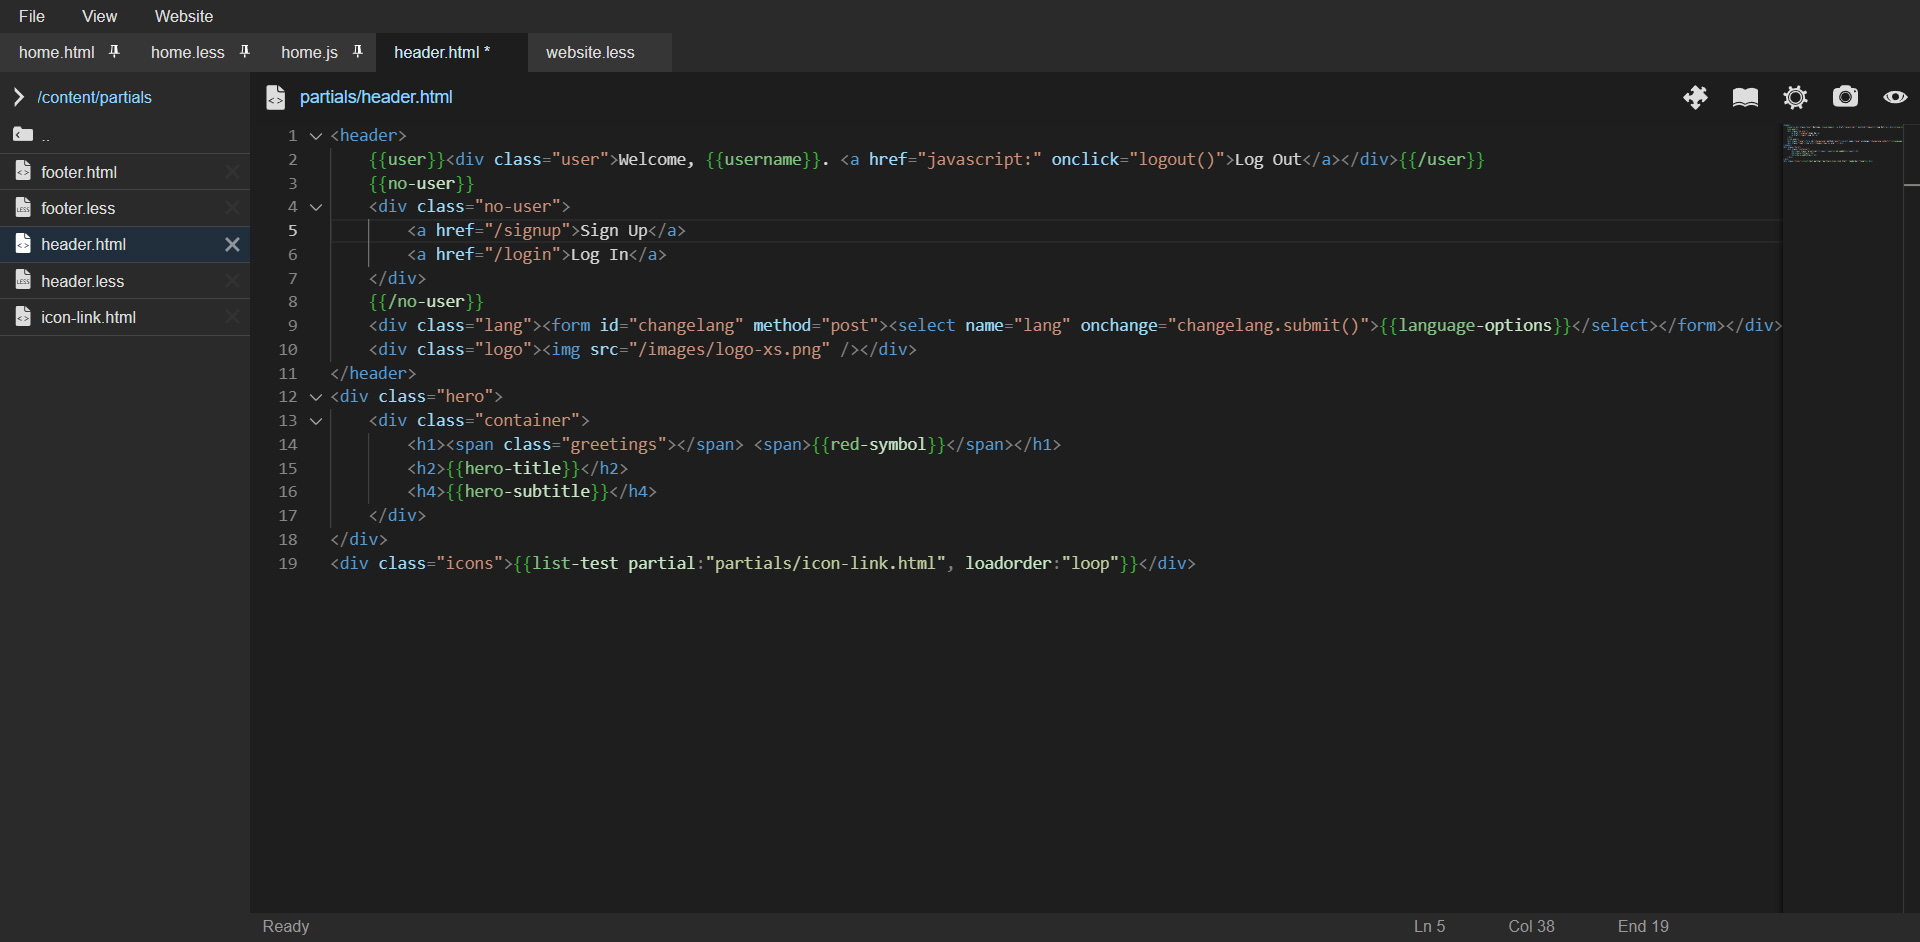The height and width of the screenshot is (942, 1920).
Task: Open settings with the gear icon
Action: click(1795, 97)
